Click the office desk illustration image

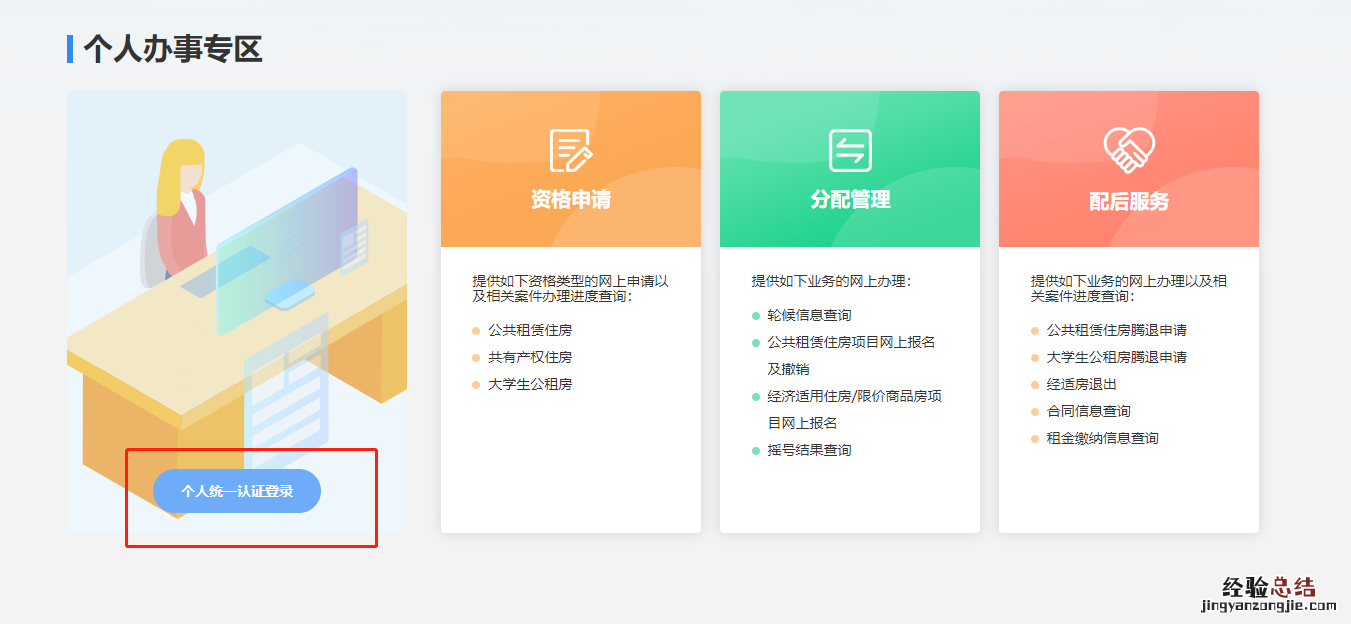[237, 290]
